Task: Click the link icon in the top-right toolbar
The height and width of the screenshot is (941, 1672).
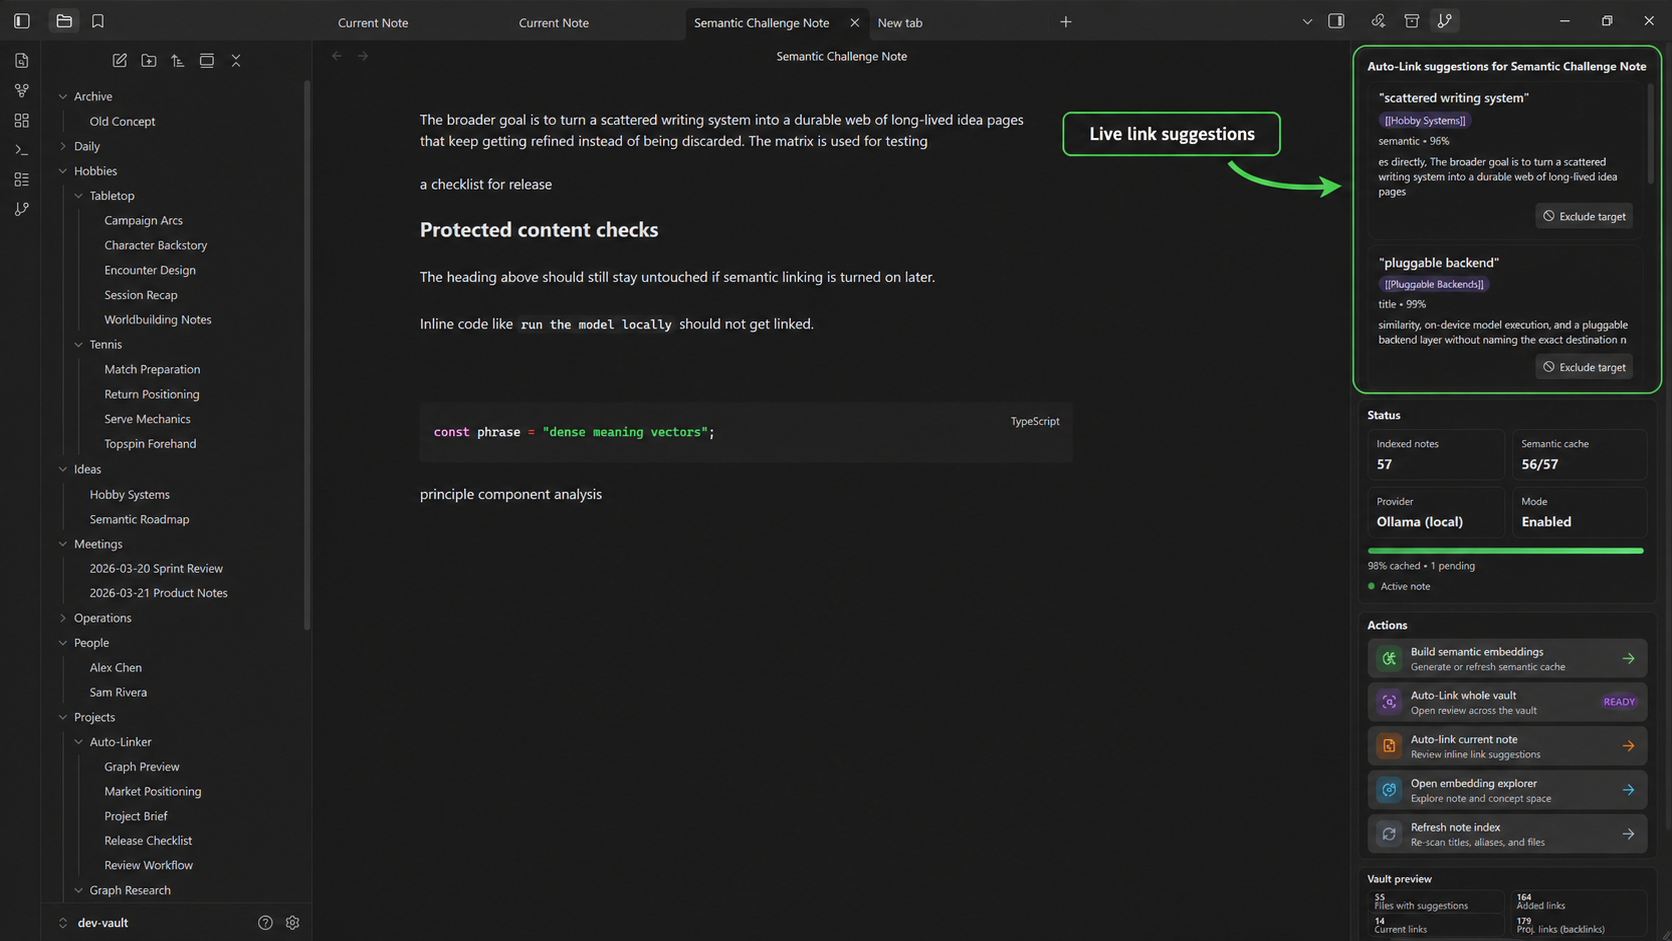Action: (x=1378, y=21)
